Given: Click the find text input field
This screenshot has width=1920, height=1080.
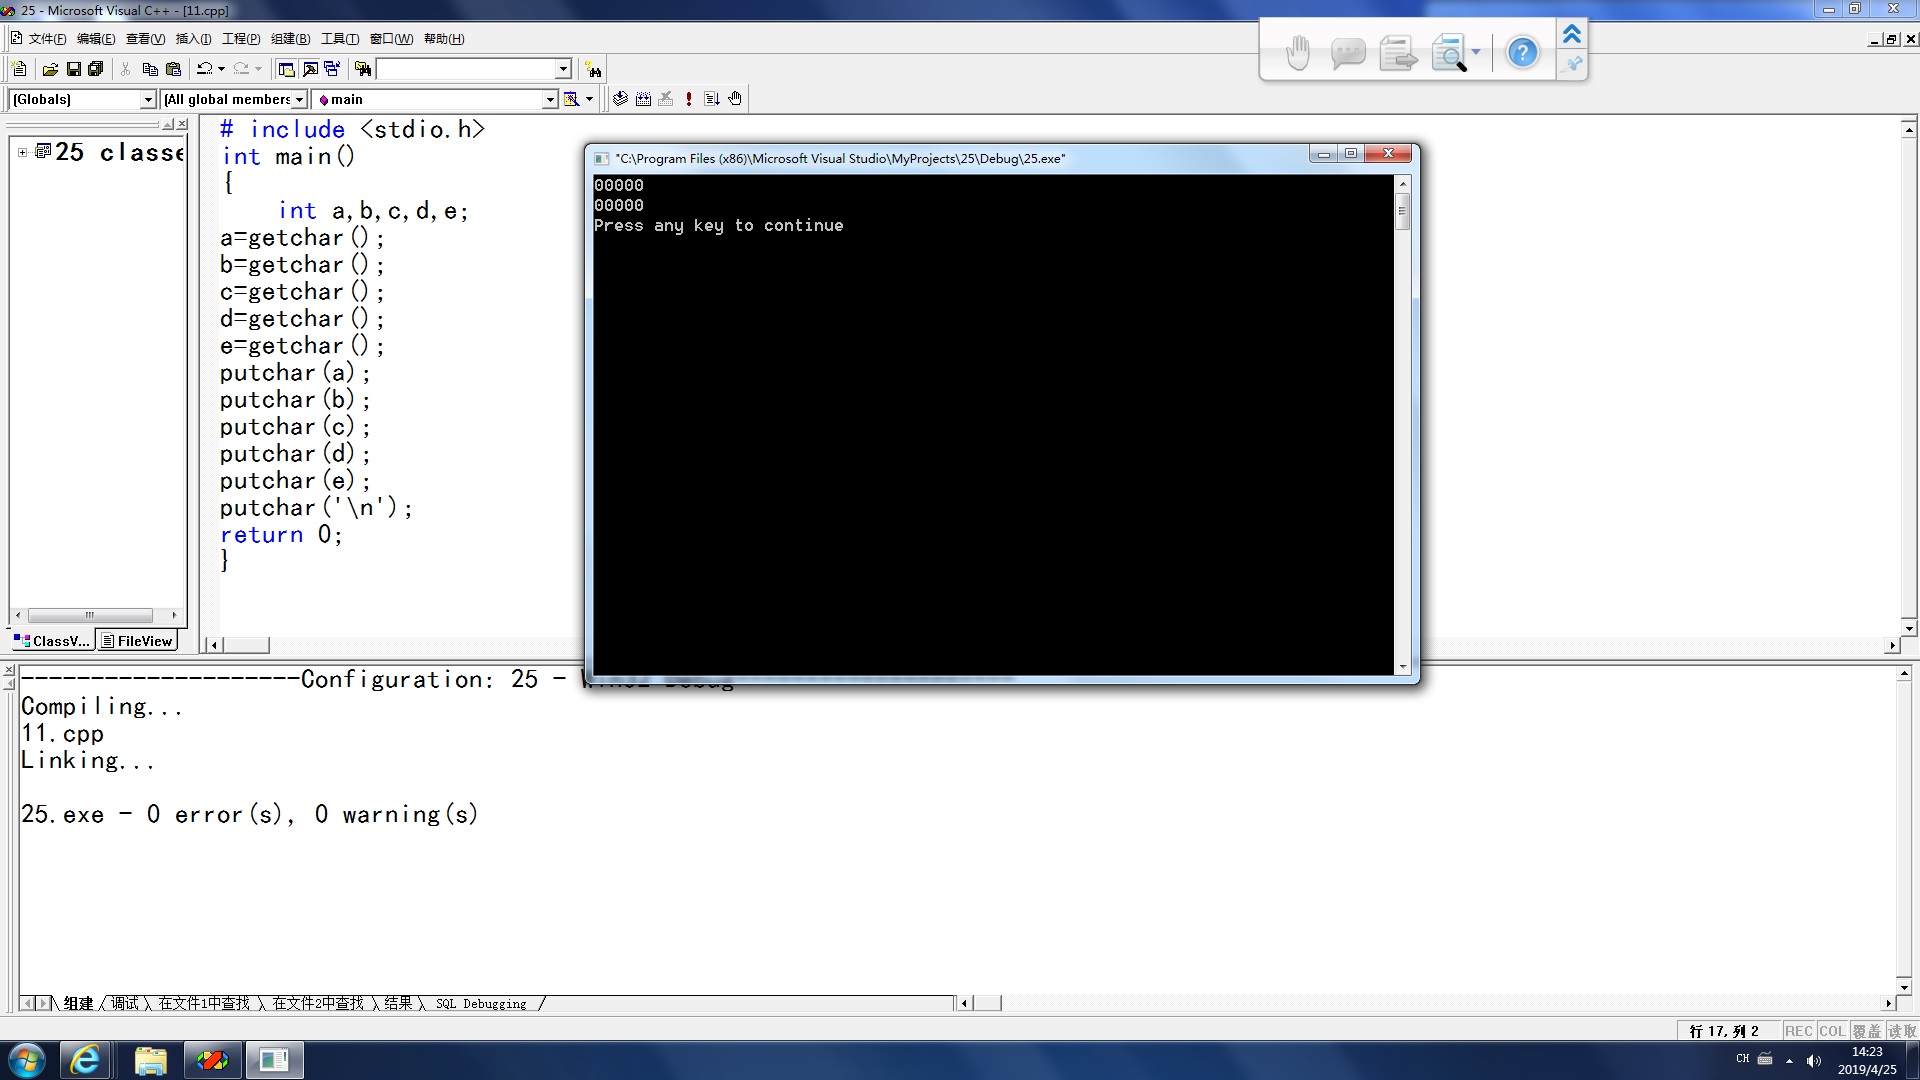Looking at the screenshot, I should (x=465, y=69).
